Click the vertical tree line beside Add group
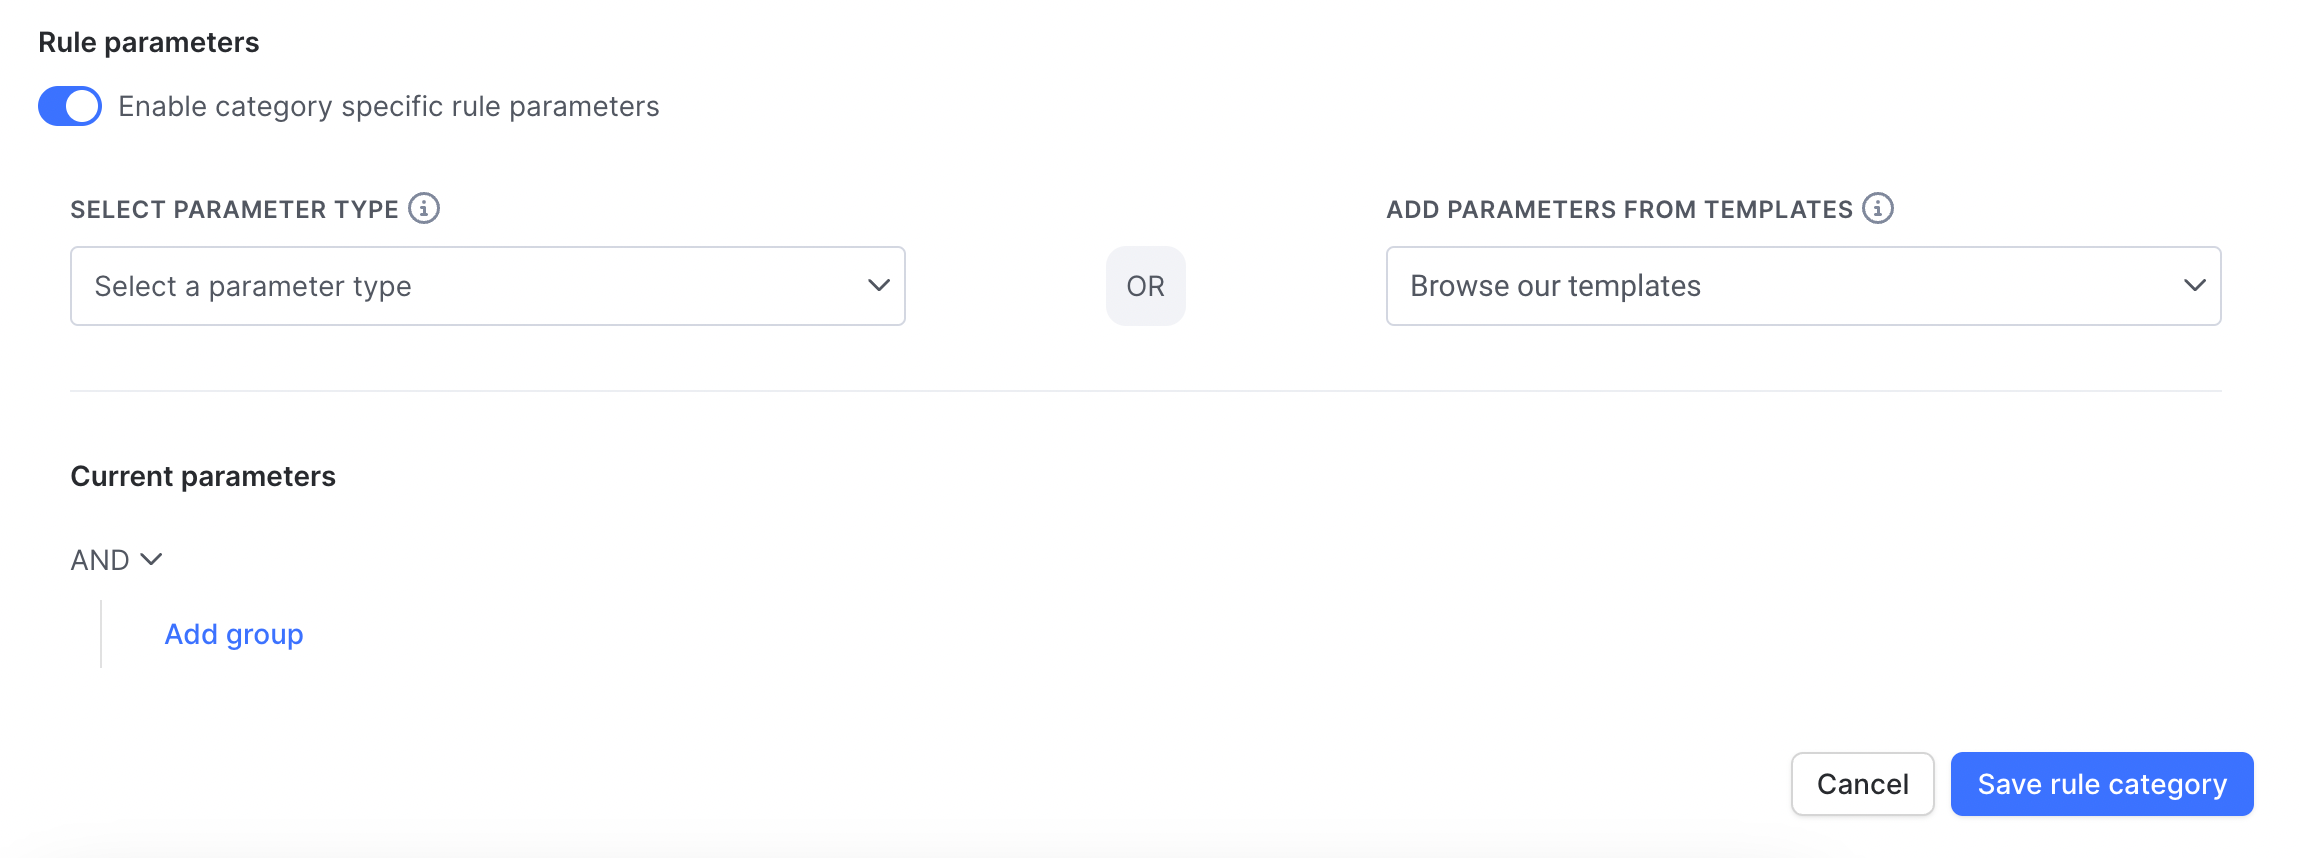 point(101,634)
